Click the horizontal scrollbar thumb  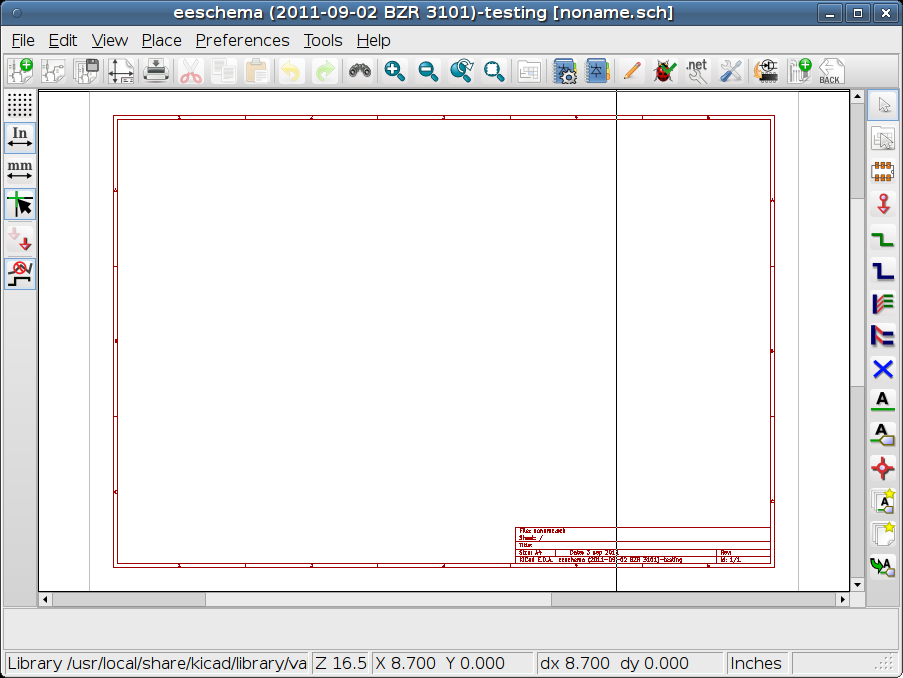point(378,599)
